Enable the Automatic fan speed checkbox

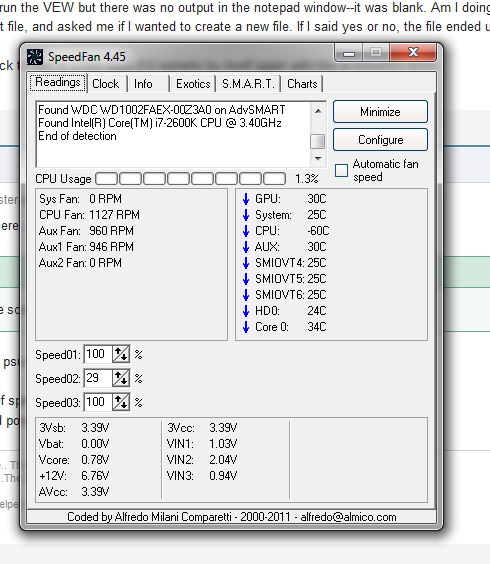coord(341,170)
